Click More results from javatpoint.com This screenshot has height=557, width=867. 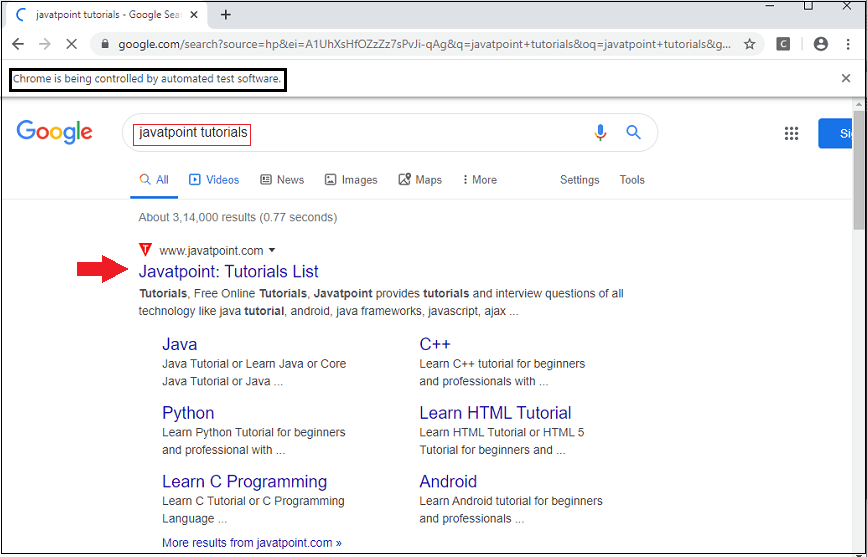(251, 543)
